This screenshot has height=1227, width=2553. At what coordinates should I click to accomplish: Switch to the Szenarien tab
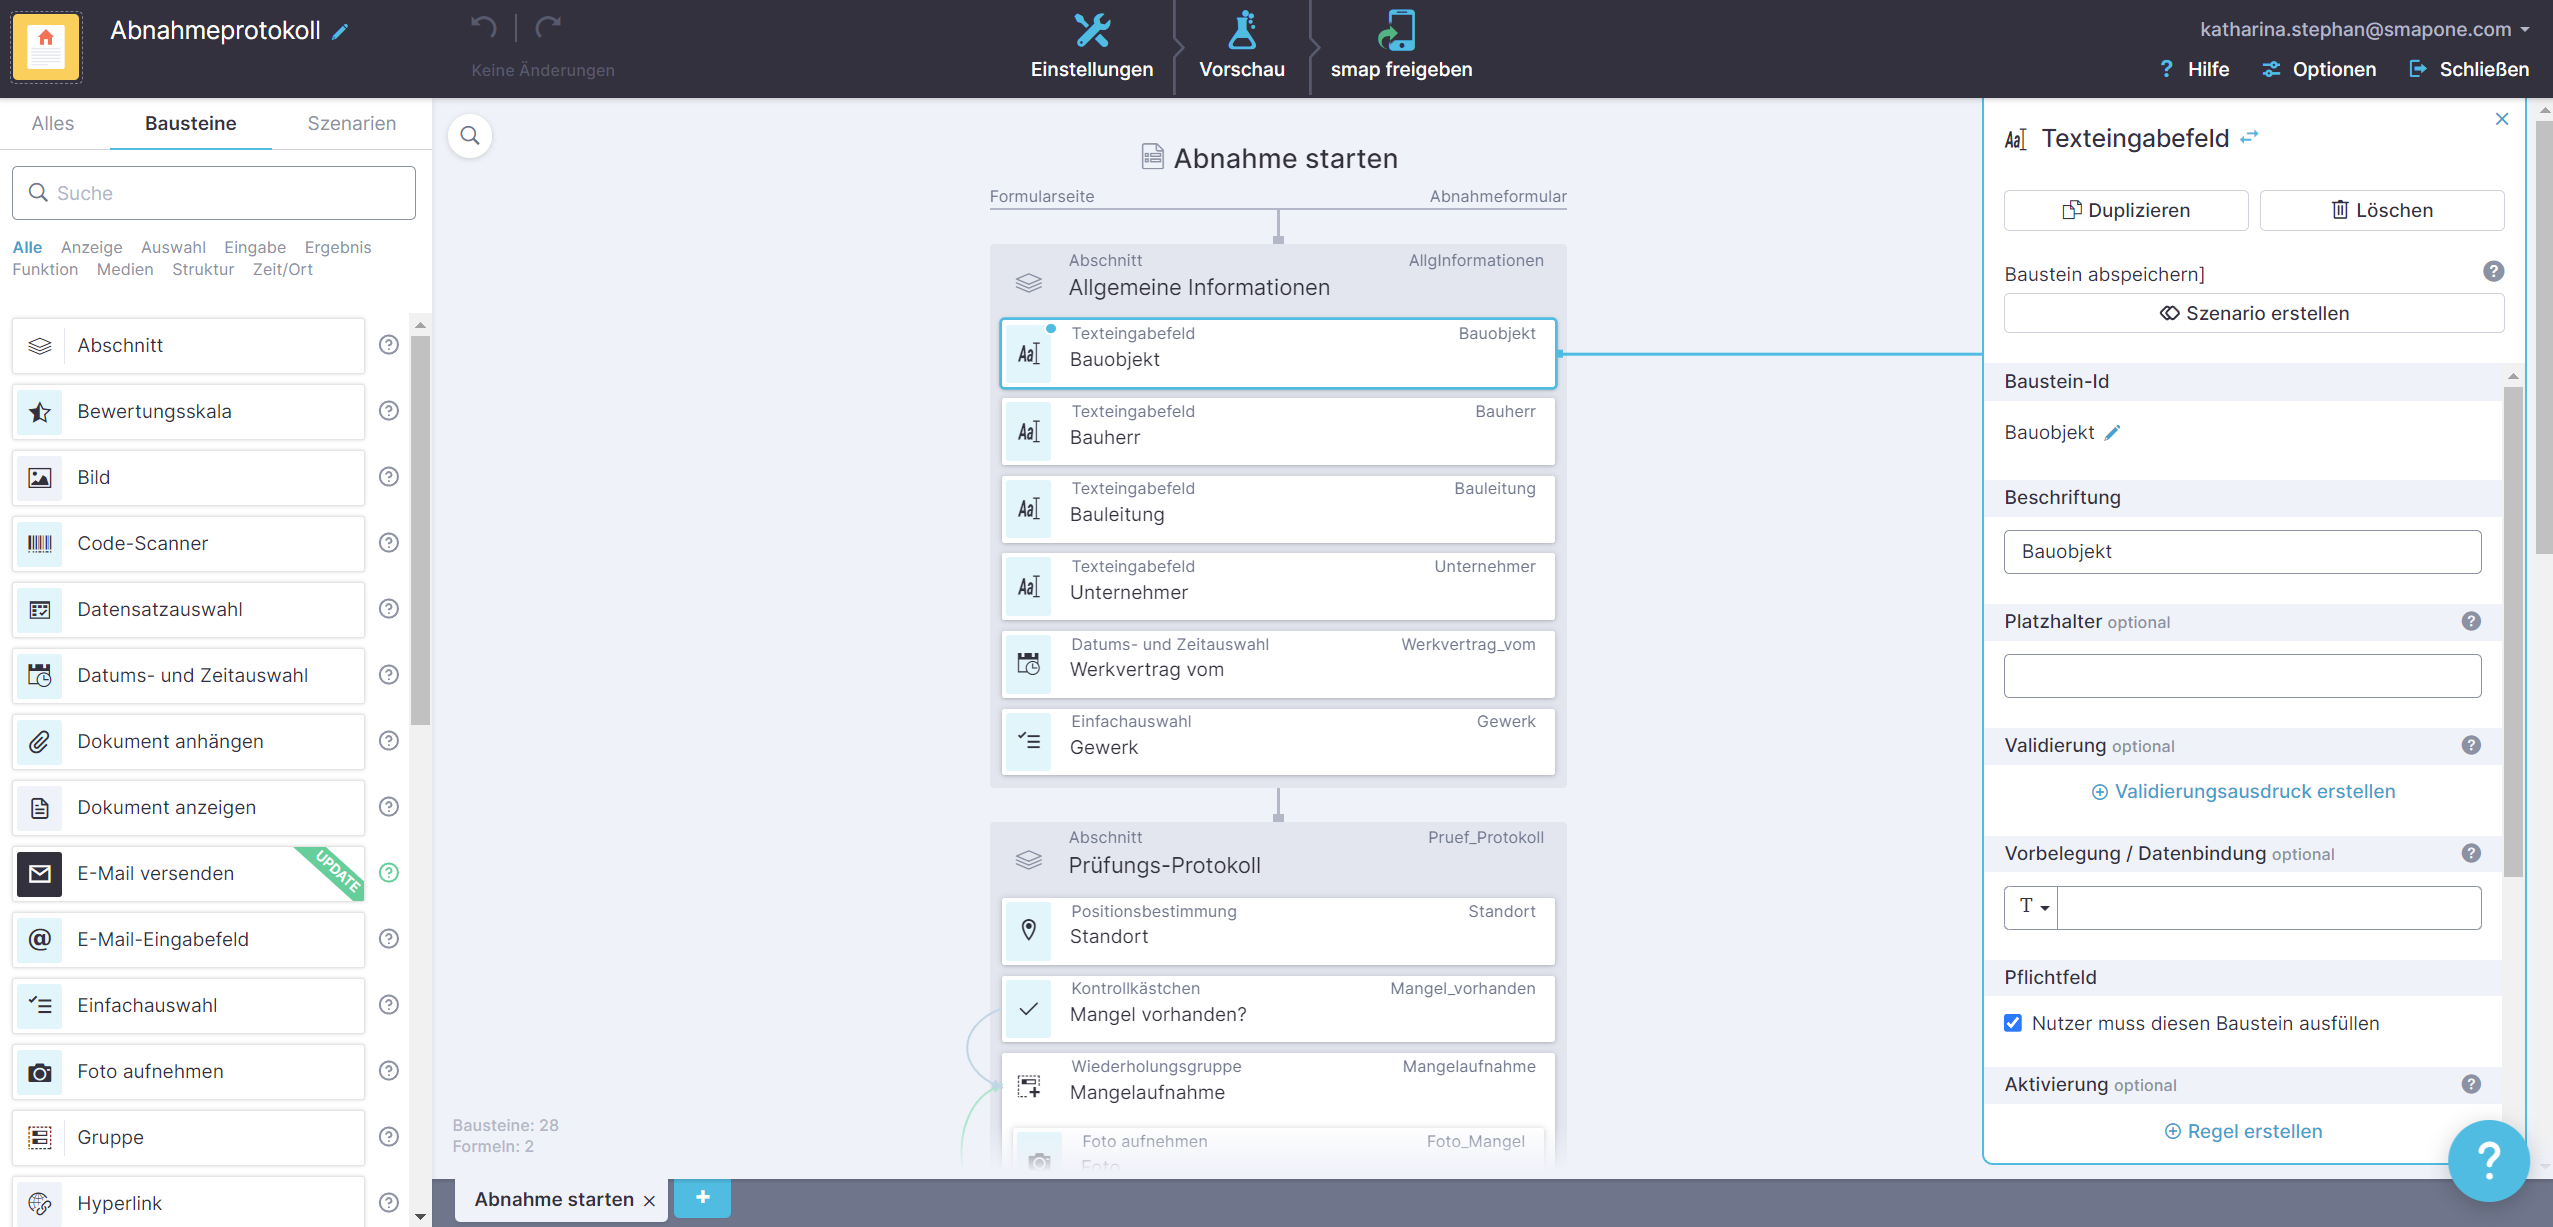point(351,123)
